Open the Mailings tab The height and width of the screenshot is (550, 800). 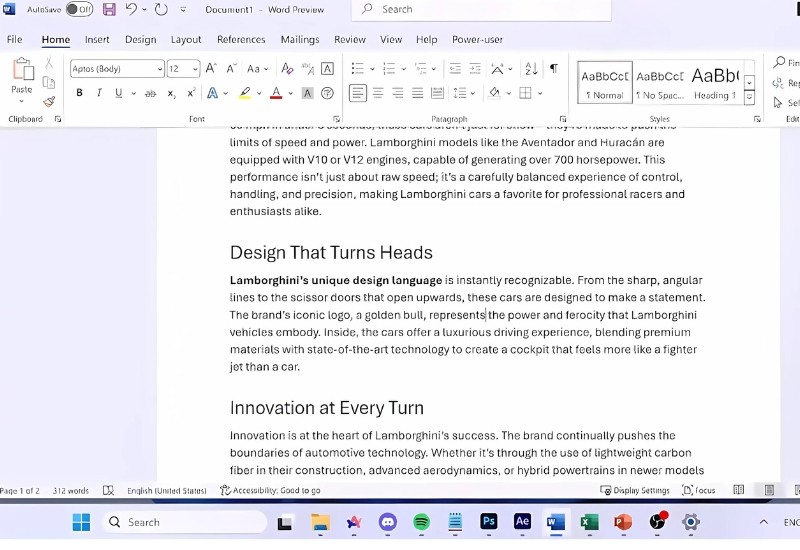pos(299,39)
